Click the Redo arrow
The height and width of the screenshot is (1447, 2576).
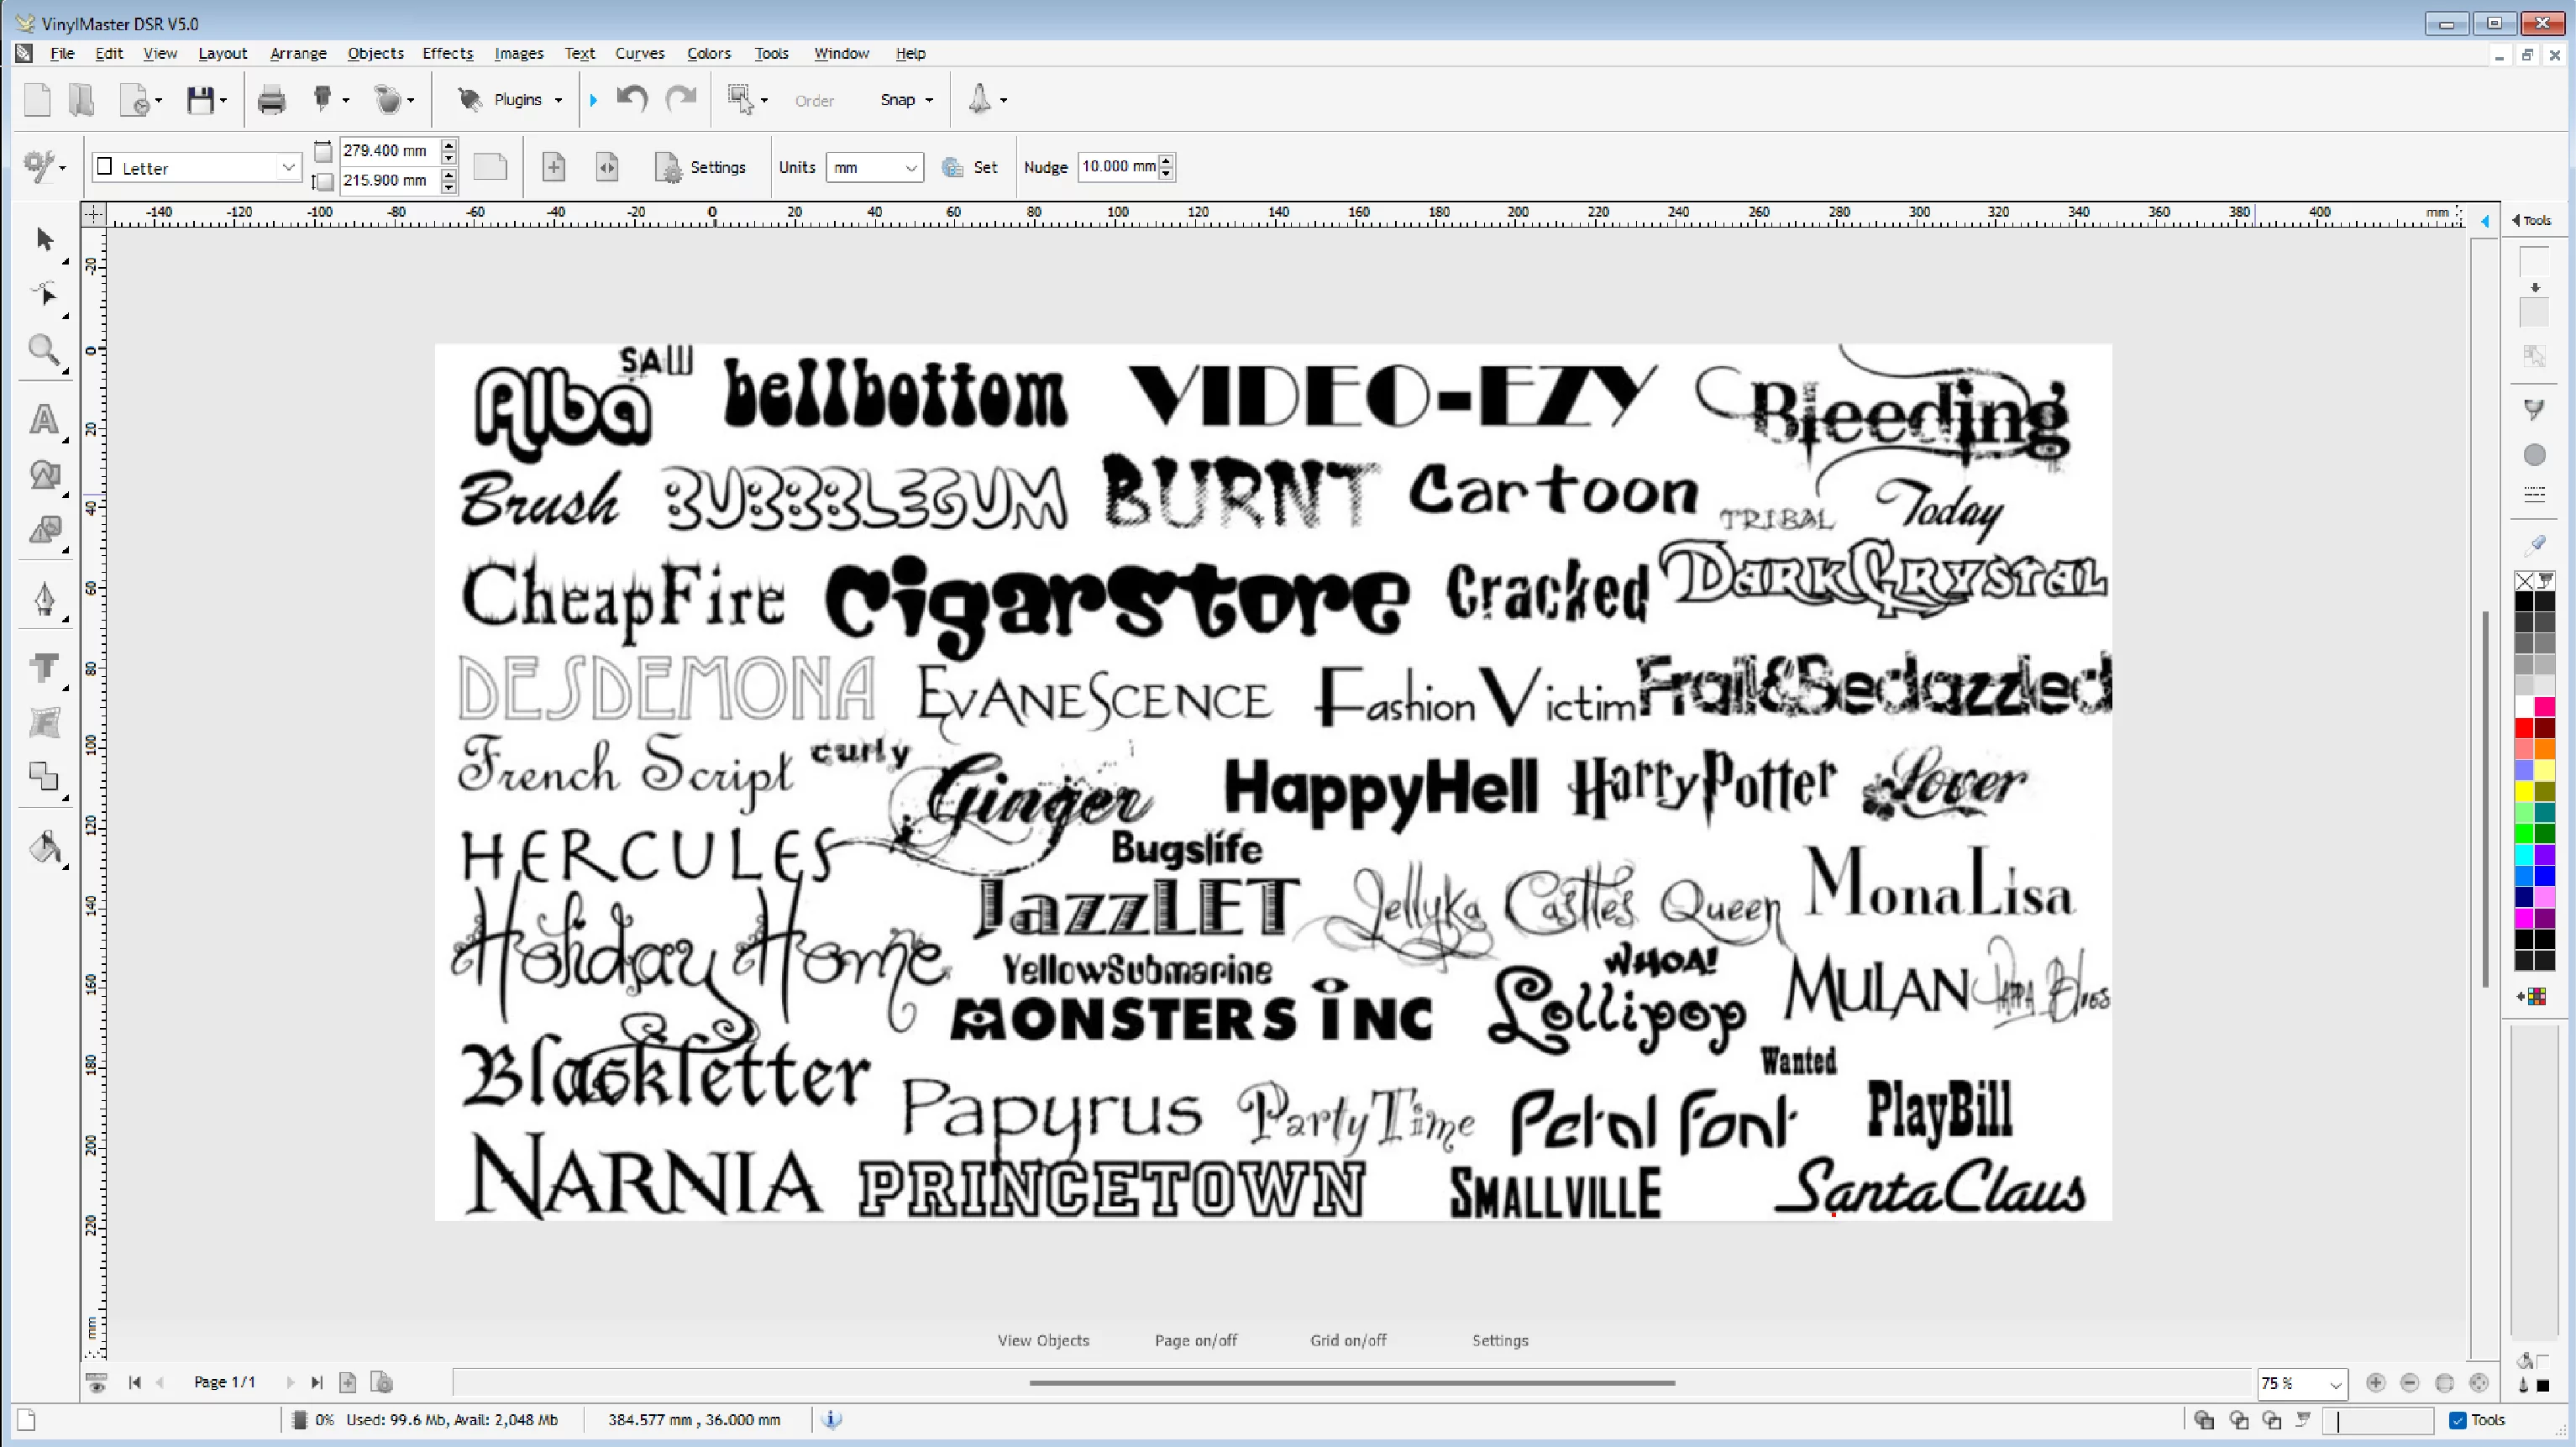coord(681,98)
